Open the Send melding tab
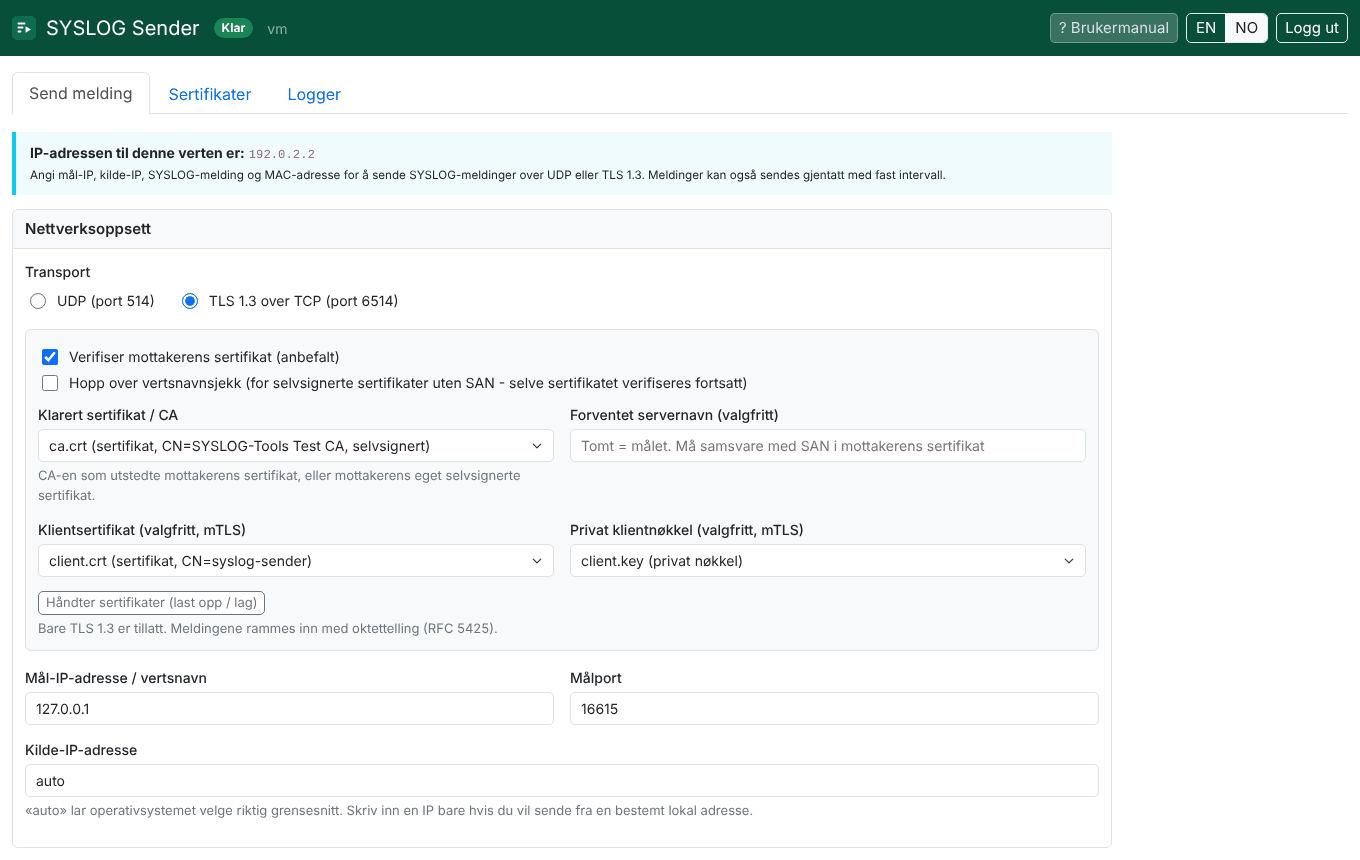The height and width of the screenshot is (860, 1360). point(81,93)
